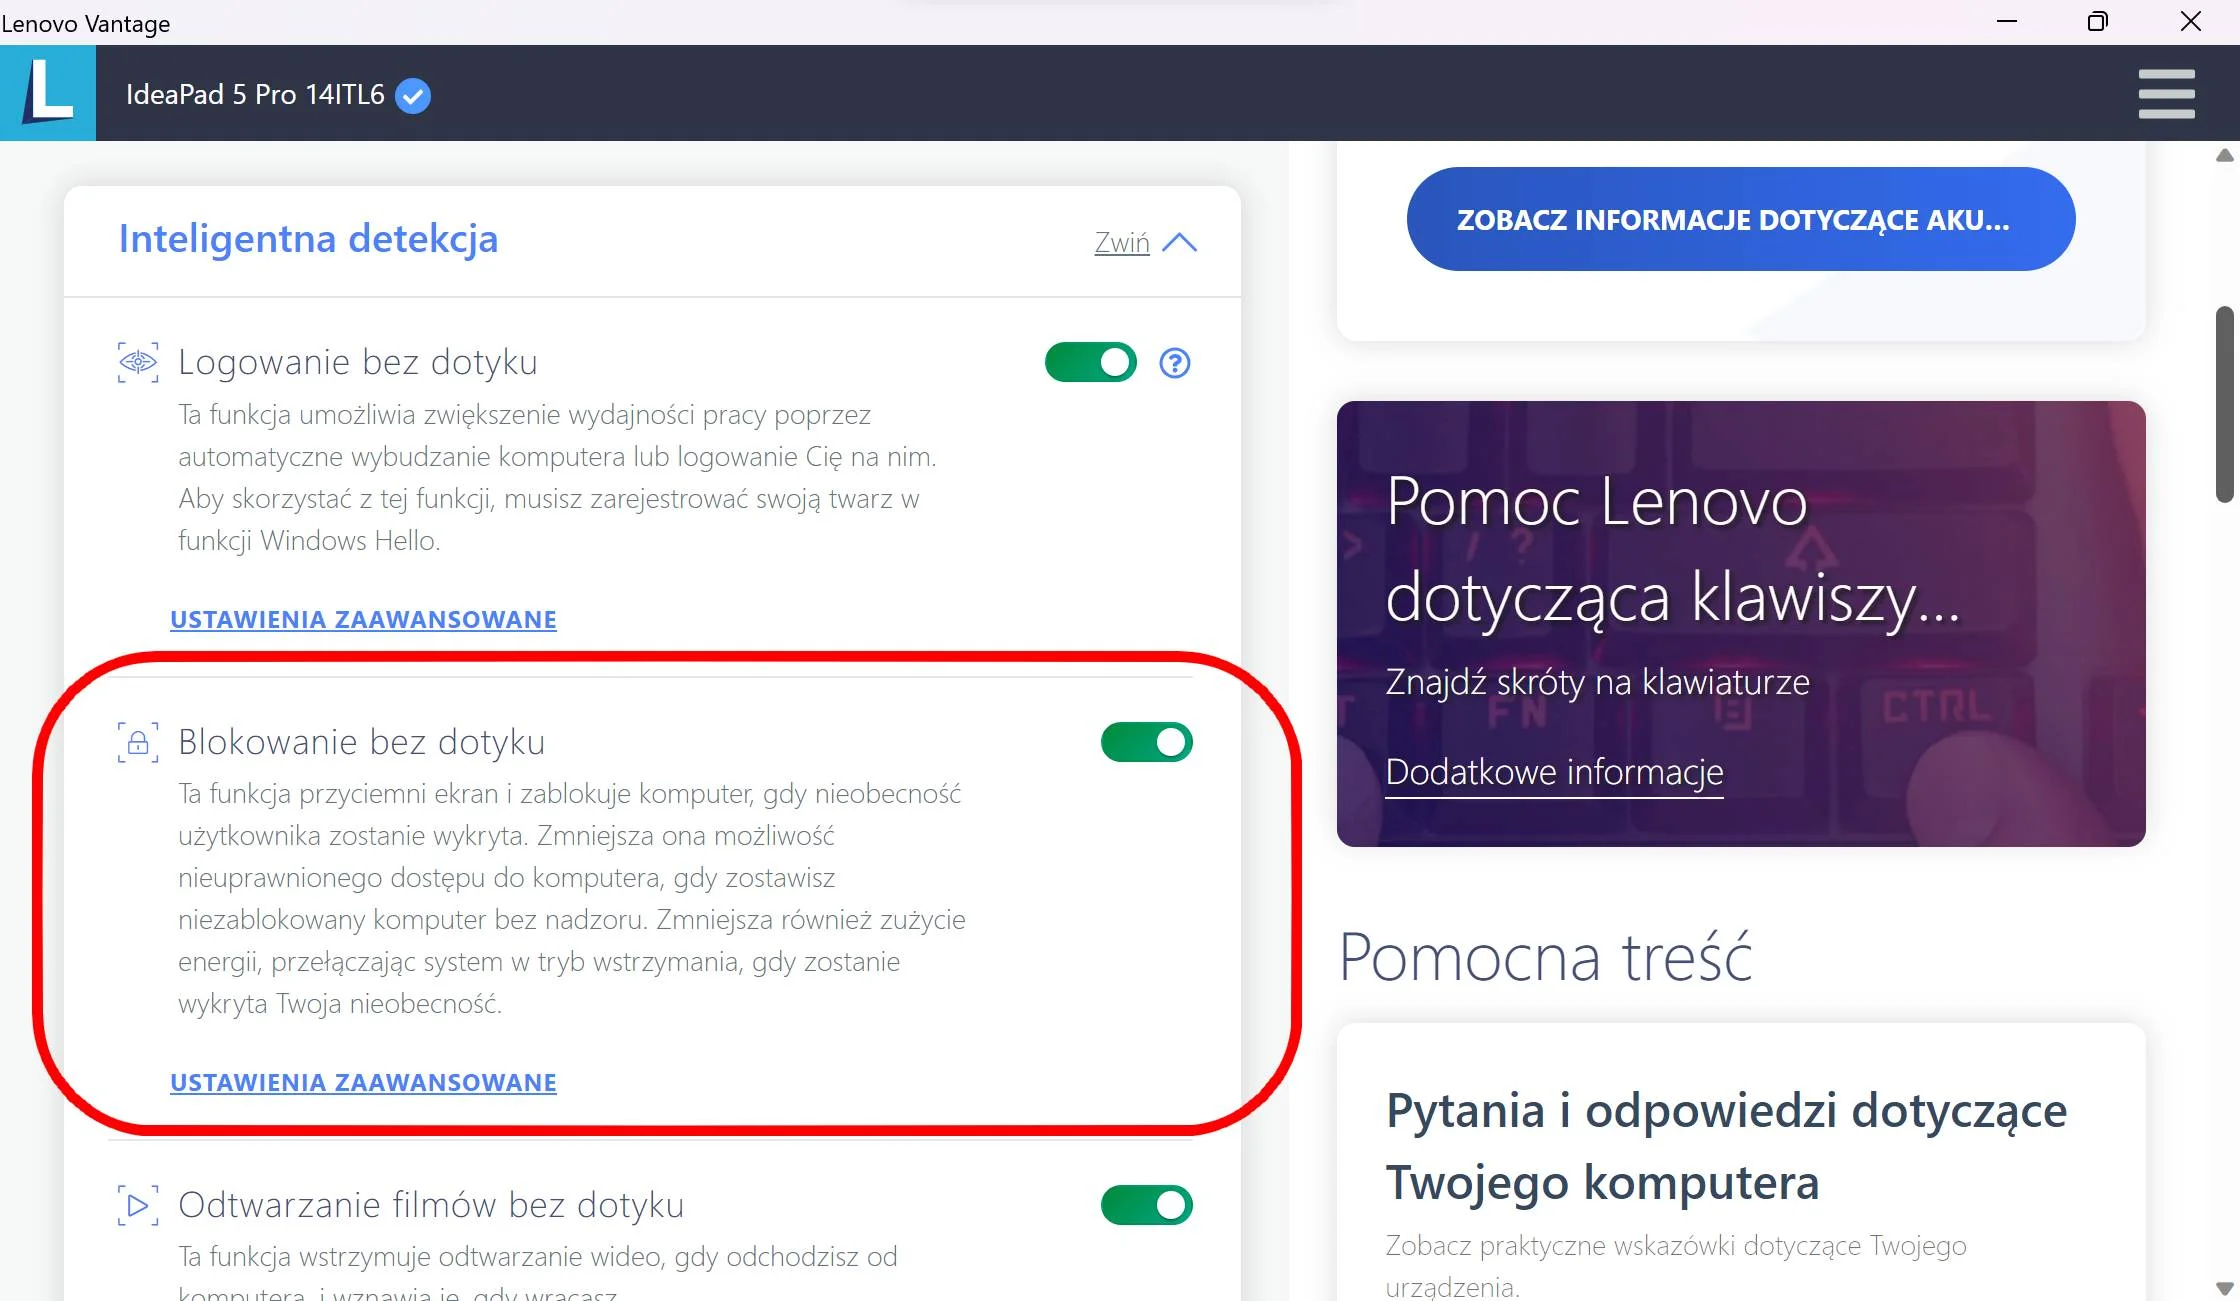Collapse the section using the Zwiń link
Screen dimensions: 2240x1301
(x=1122, y=242)
